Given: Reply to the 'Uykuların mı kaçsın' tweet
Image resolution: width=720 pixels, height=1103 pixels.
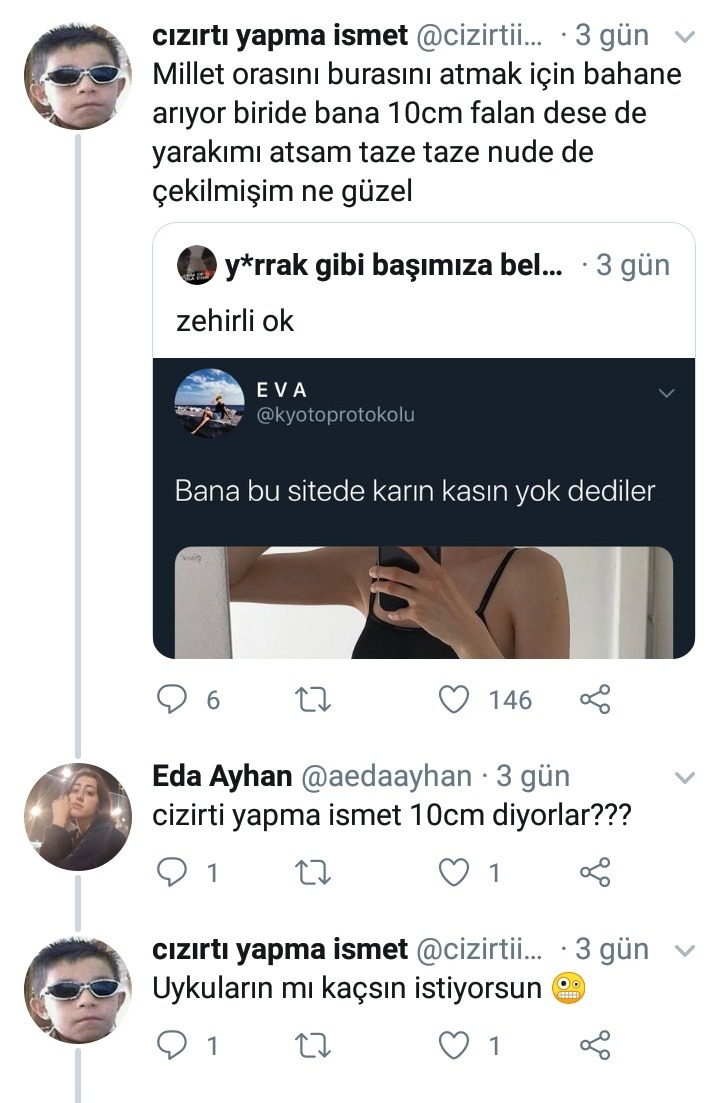Looking at the screenshot, I should (x=173, y=1046).
